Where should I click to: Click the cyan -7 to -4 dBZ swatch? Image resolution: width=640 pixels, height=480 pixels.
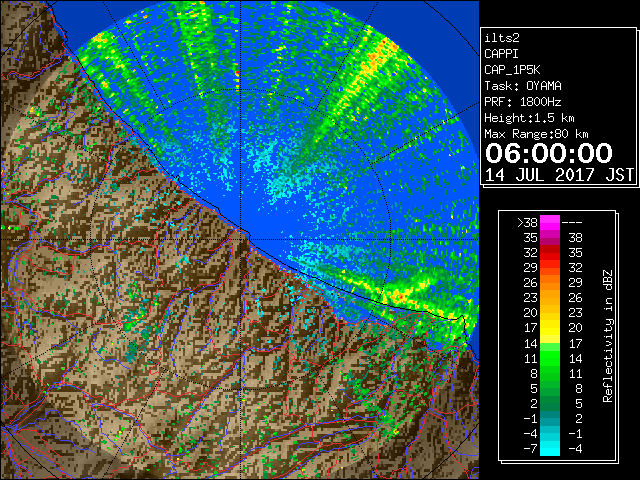click(550, 448)
